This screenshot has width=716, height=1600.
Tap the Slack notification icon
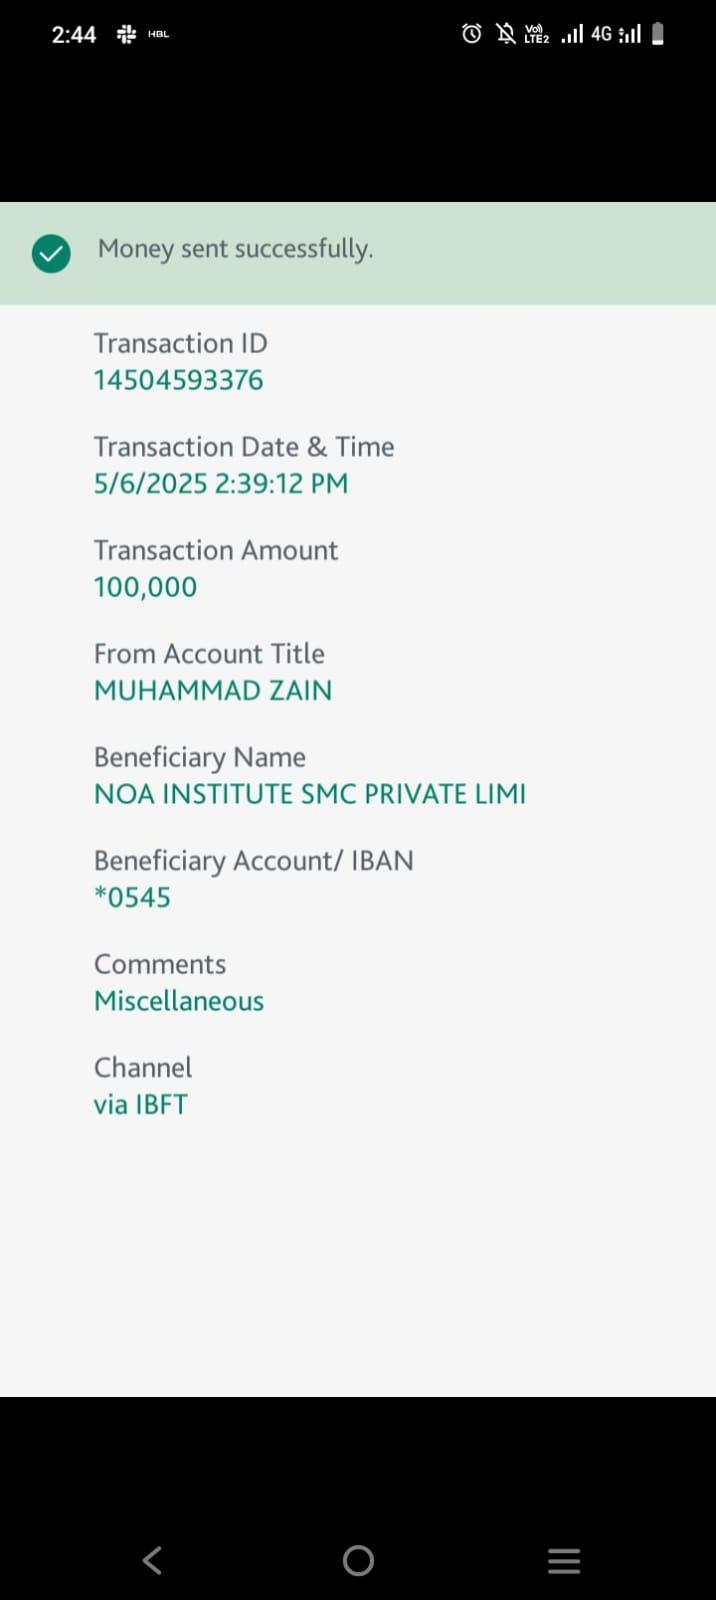[x=126, y=34]
